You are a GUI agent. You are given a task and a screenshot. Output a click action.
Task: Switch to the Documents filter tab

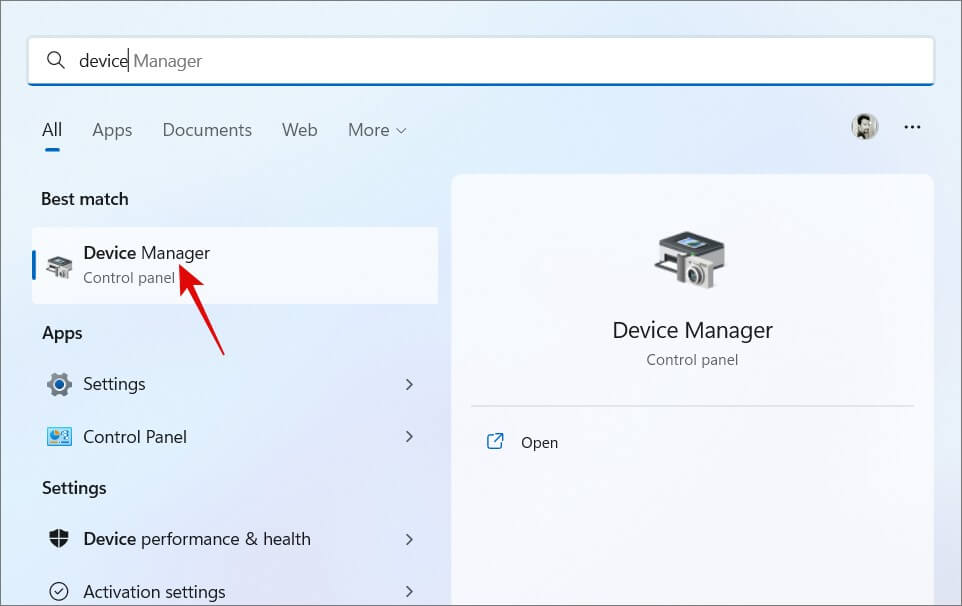(207, 130)
